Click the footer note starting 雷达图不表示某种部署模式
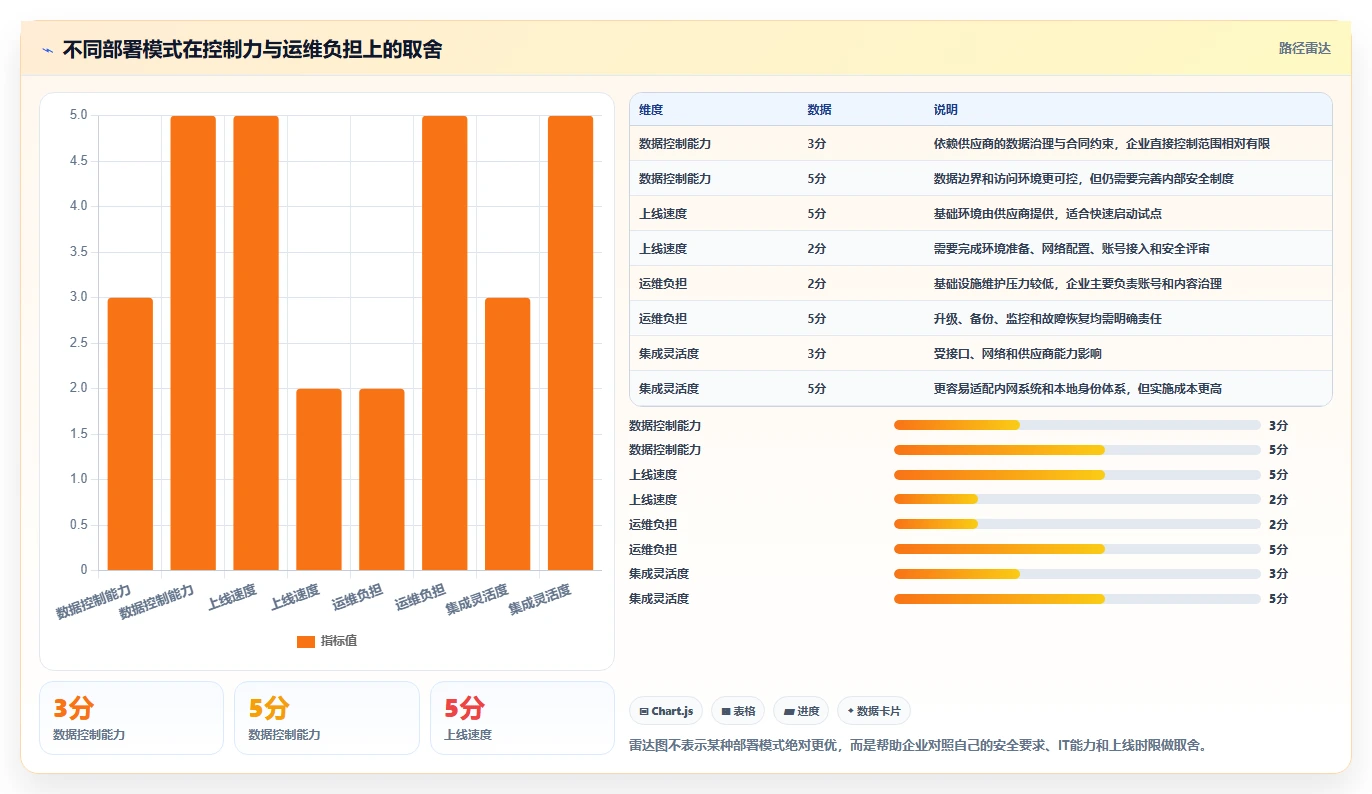Image resolution: width=1372 pixels, height=794 pixels. 918,746
